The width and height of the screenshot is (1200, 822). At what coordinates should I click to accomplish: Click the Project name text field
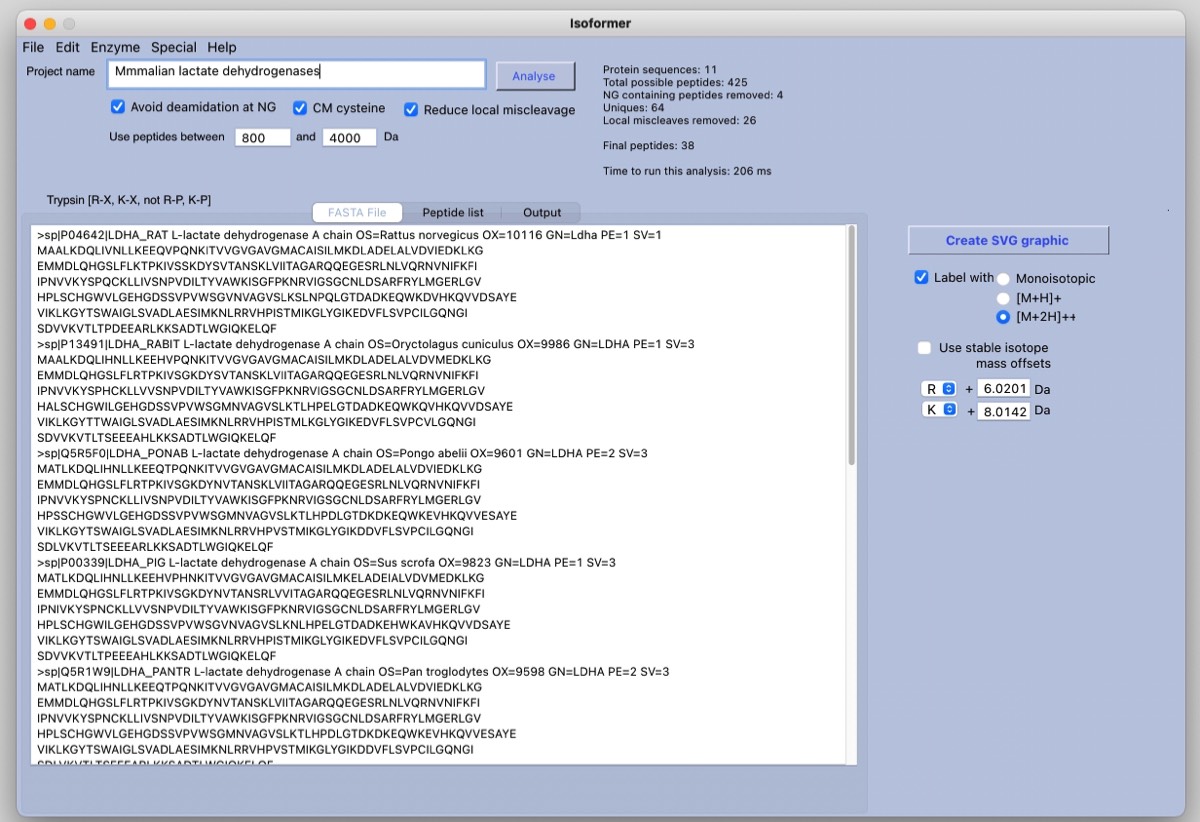(296, 73)
